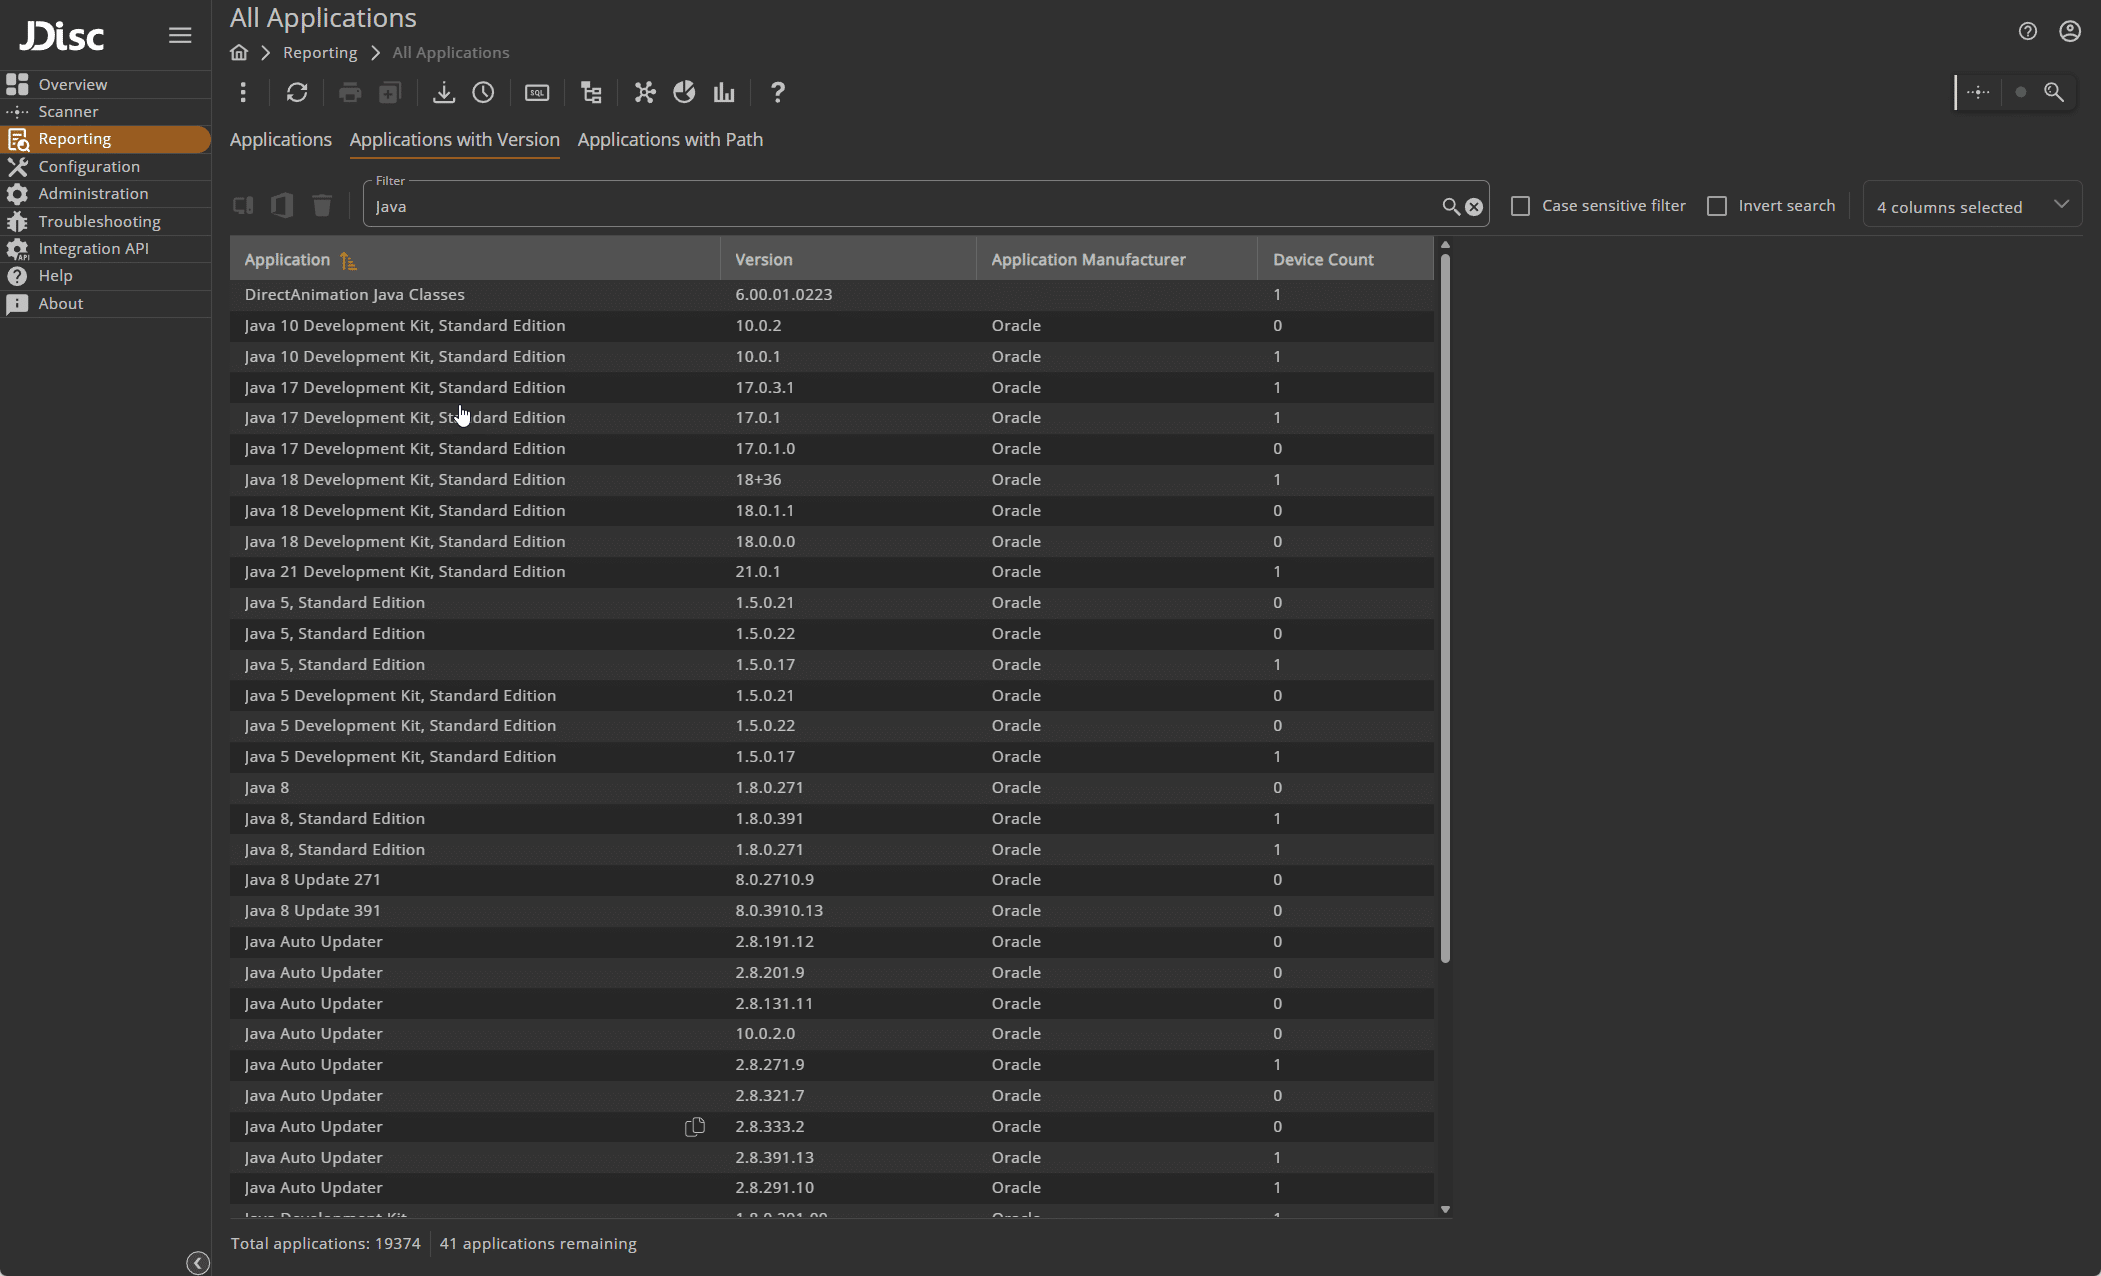Click the download export icon
2101x1276 pixels.
coord(443,93)
